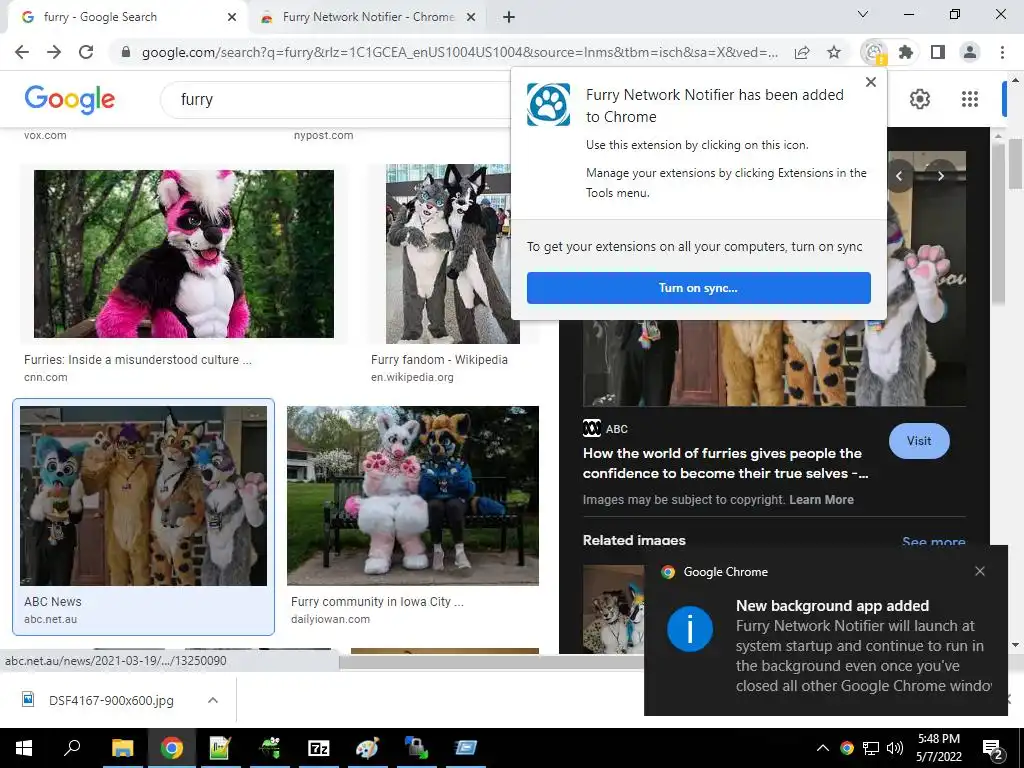Open Chrome's three-dot menu

tap(1002, 52)
